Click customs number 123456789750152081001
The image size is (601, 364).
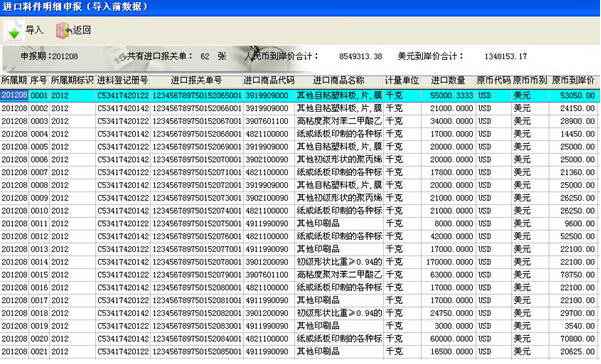pos(197,300)
